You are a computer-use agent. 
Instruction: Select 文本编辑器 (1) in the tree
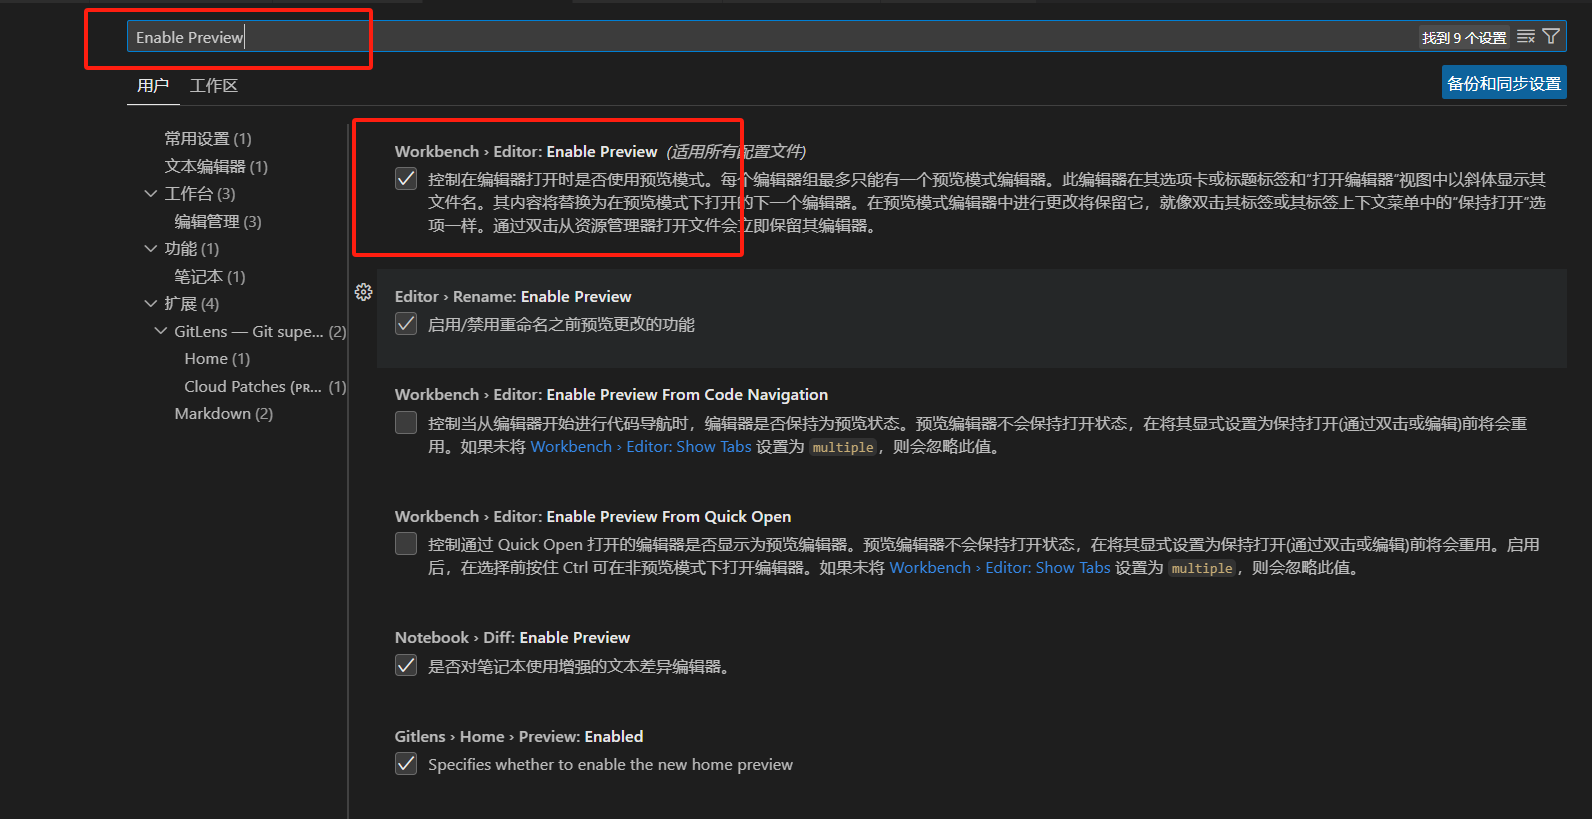pyautogui.click(x=216, y=166)
